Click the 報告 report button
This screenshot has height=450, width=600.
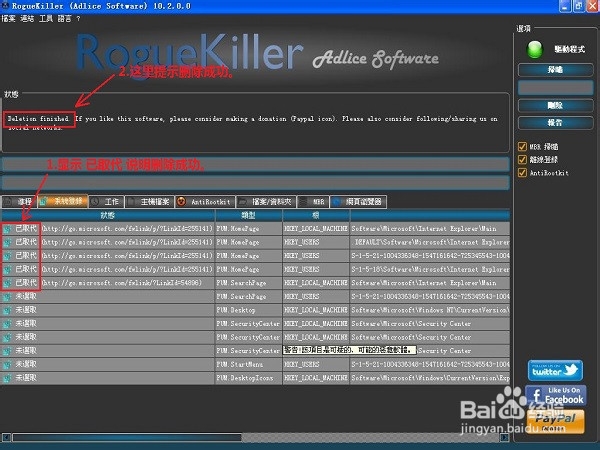555,123
